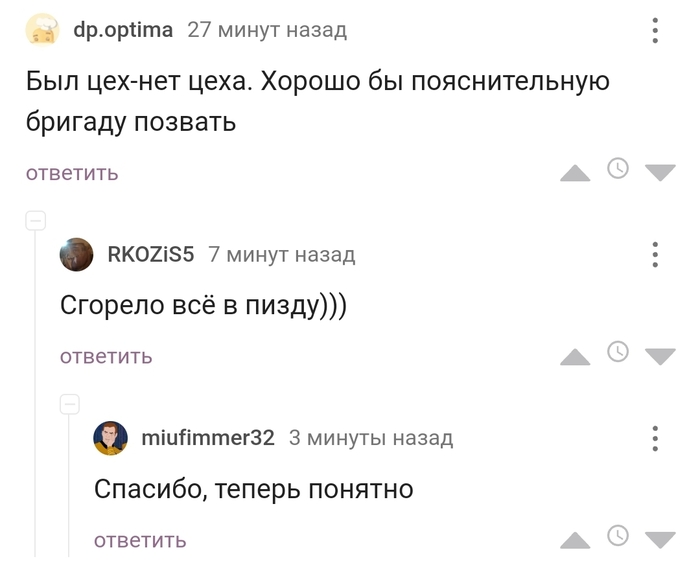Open more options for miufimmer32 comment
This screenshot has width=700, height=561.
pos(655,438)
